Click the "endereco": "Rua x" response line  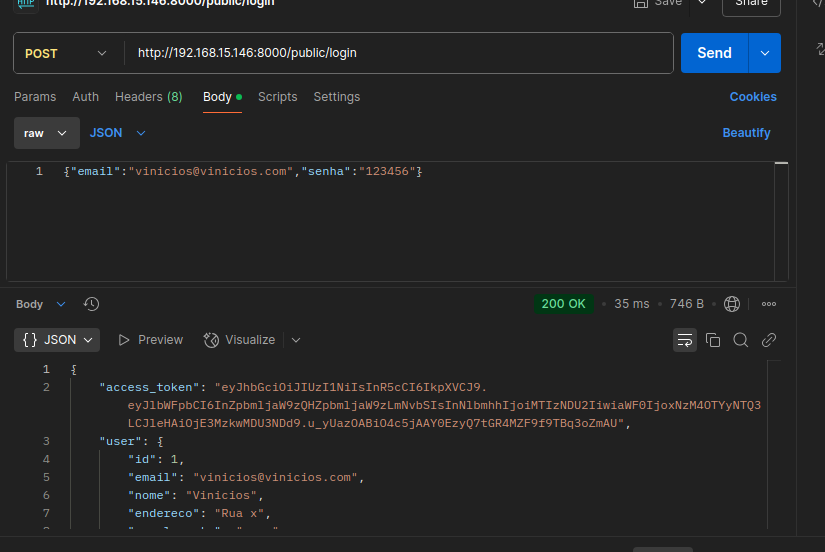coord(199,514)
